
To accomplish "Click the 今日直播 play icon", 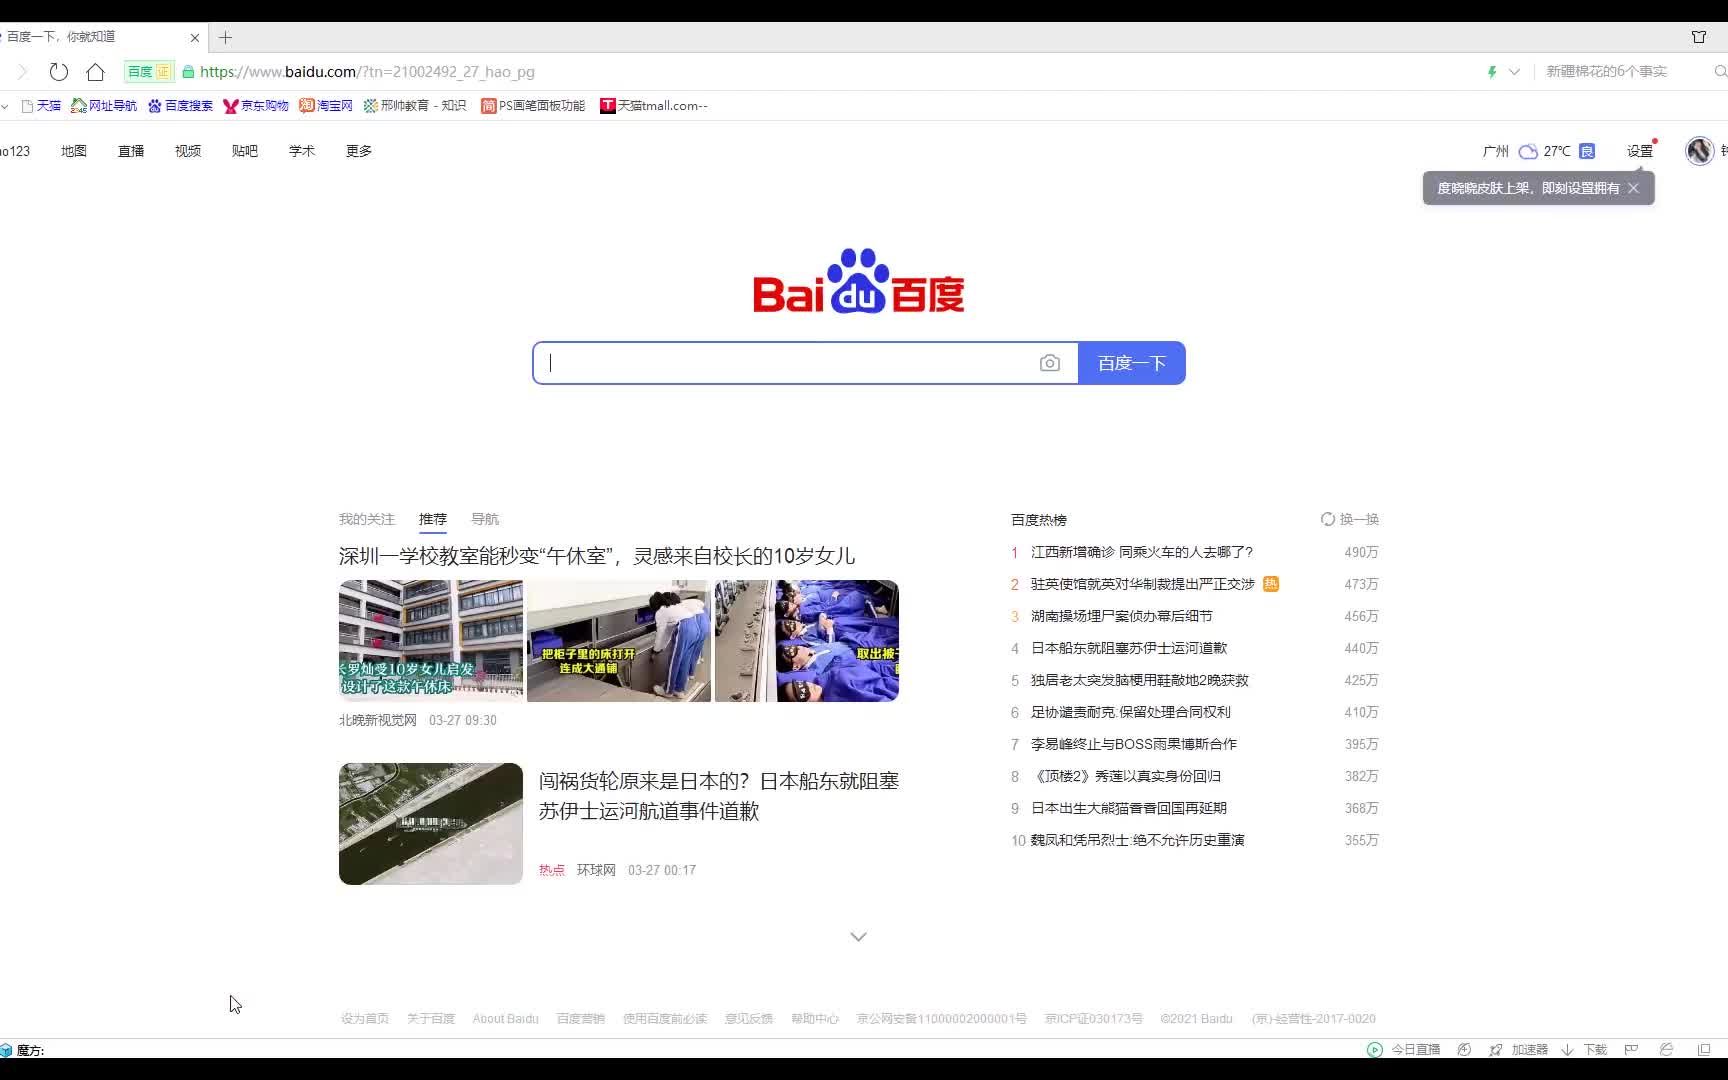I will point(1375,1049).
